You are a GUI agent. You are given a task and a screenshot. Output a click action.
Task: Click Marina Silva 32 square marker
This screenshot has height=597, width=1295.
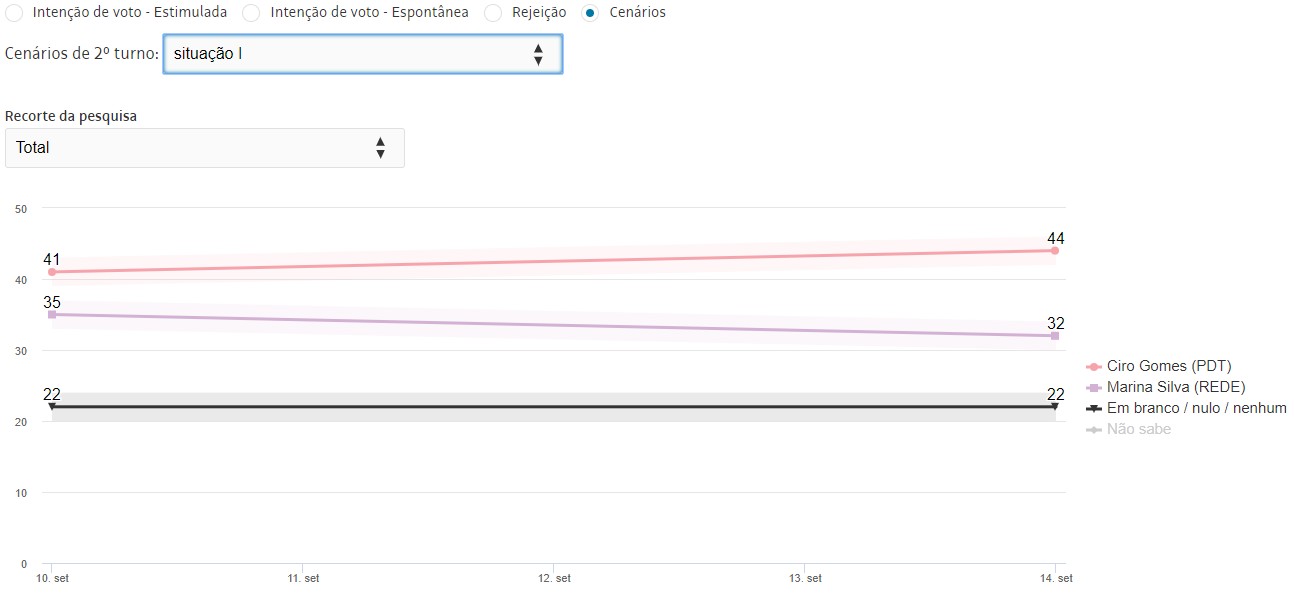pyautogui.click(x=1055, y=336)
